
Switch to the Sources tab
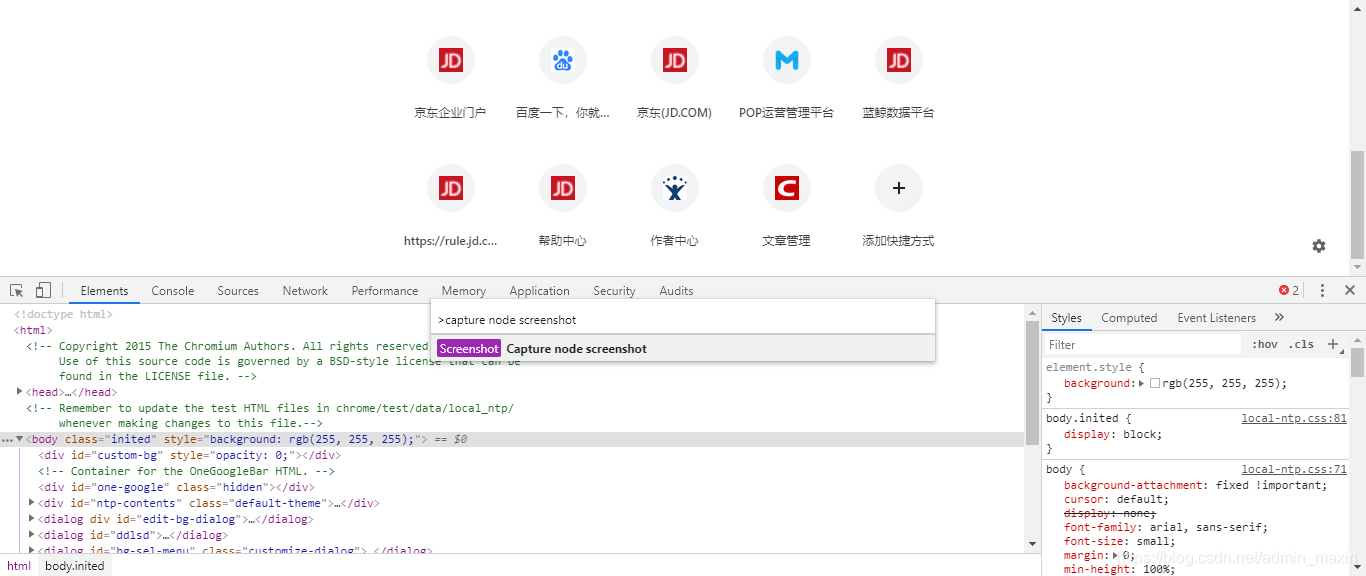click(x=238, y=291)
